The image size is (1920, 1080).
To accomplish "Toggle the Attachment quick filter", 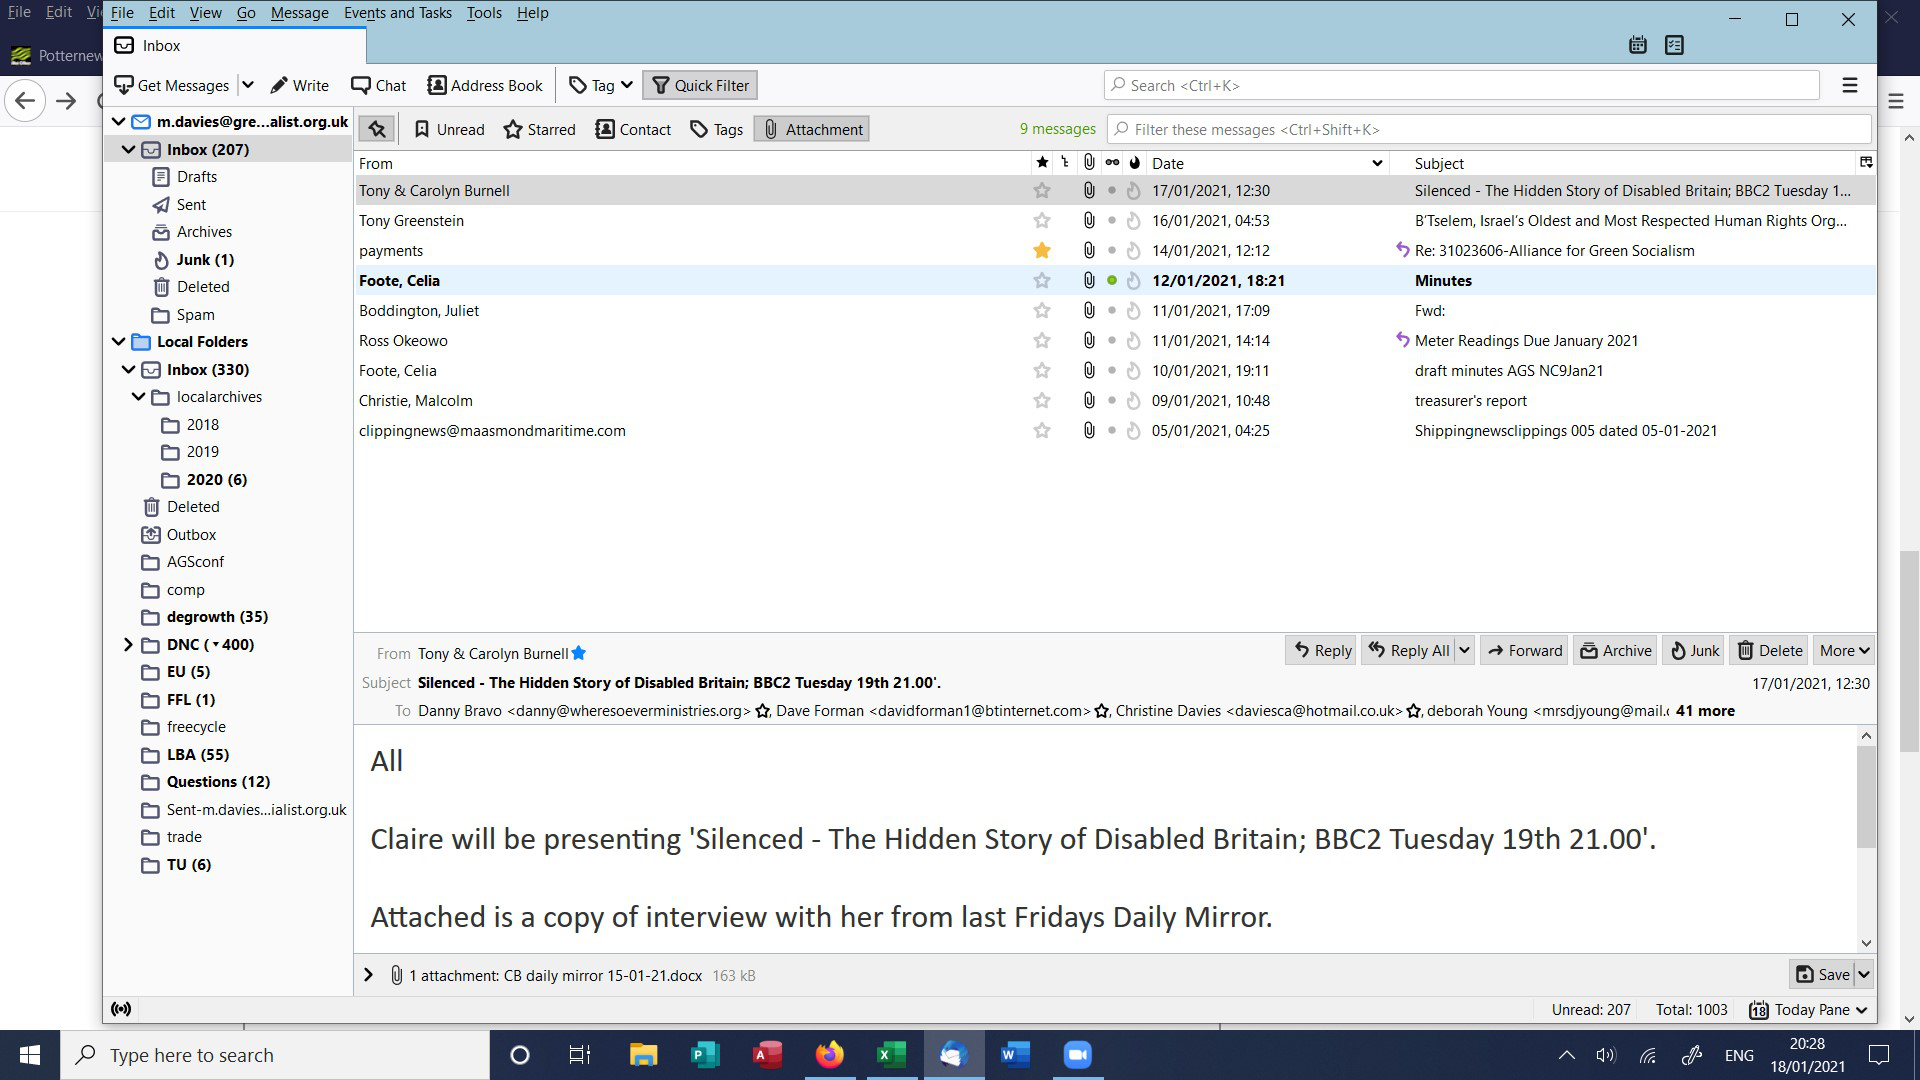I will [x=812, y=129].
